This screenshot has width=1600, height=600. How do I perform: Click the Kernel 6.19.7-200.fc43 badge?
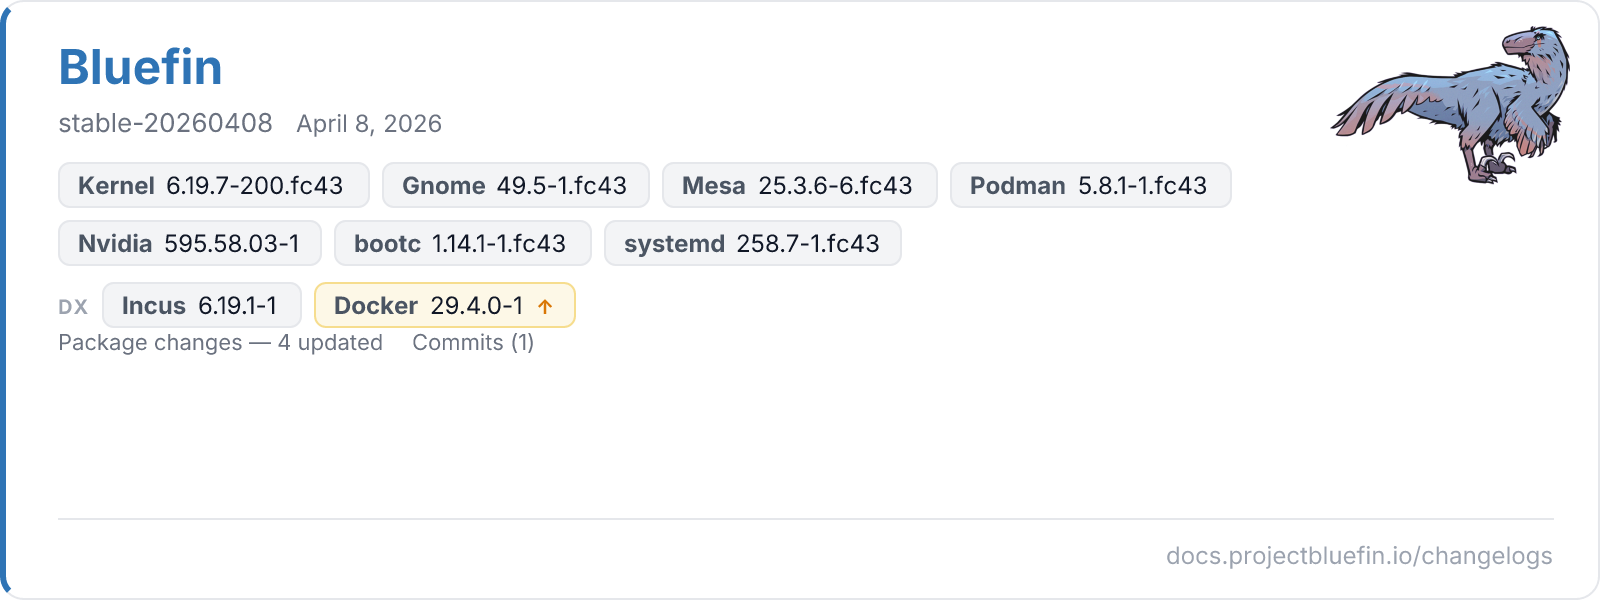[213, 186]
